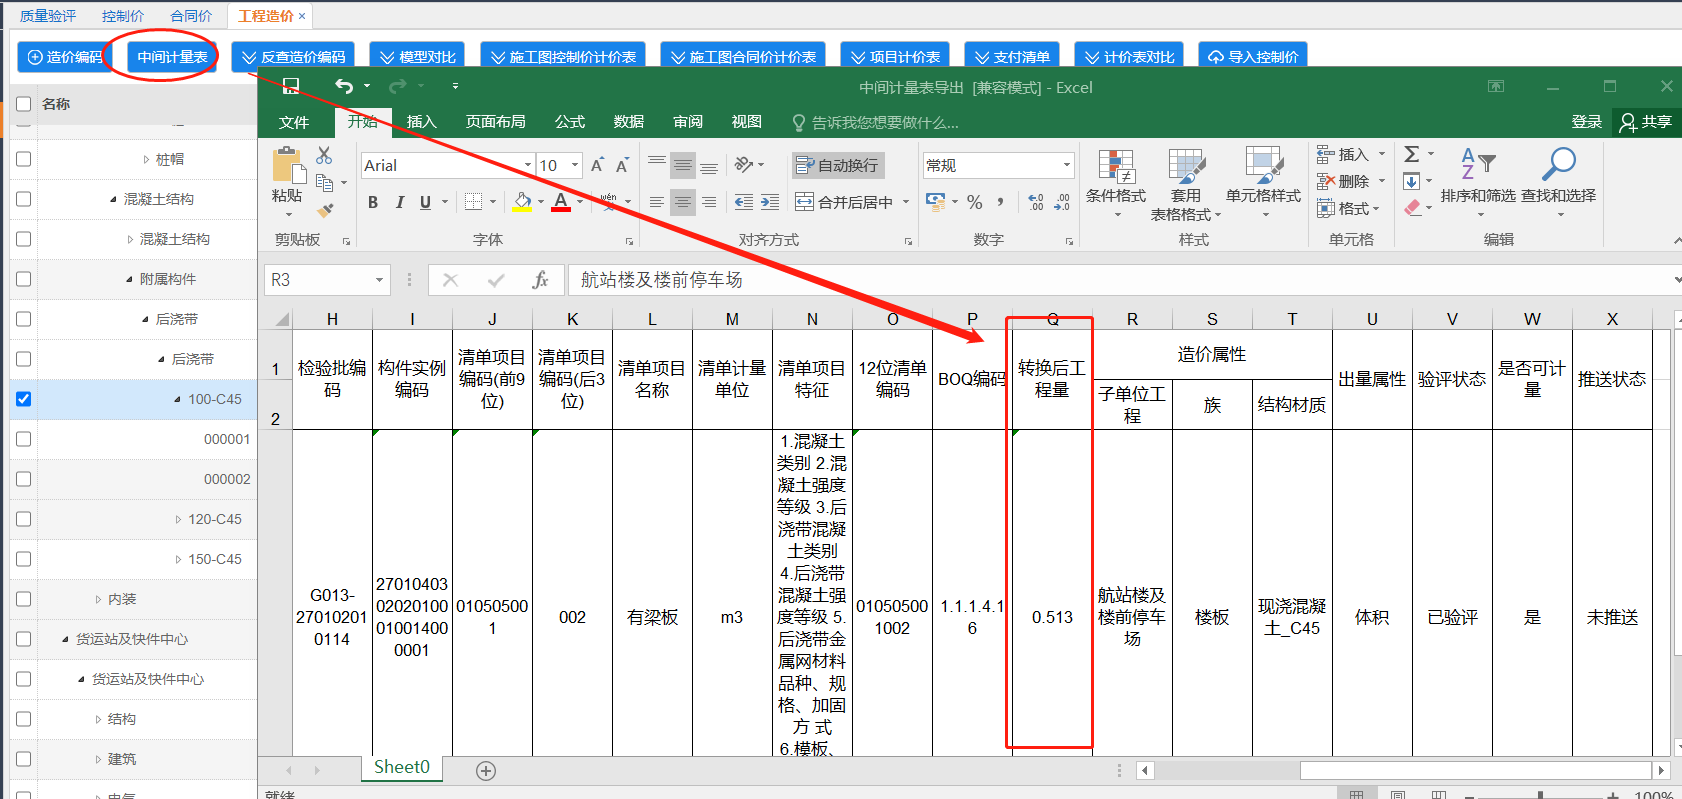
Task: Click the red font color swatch
Action: point(561,202)
